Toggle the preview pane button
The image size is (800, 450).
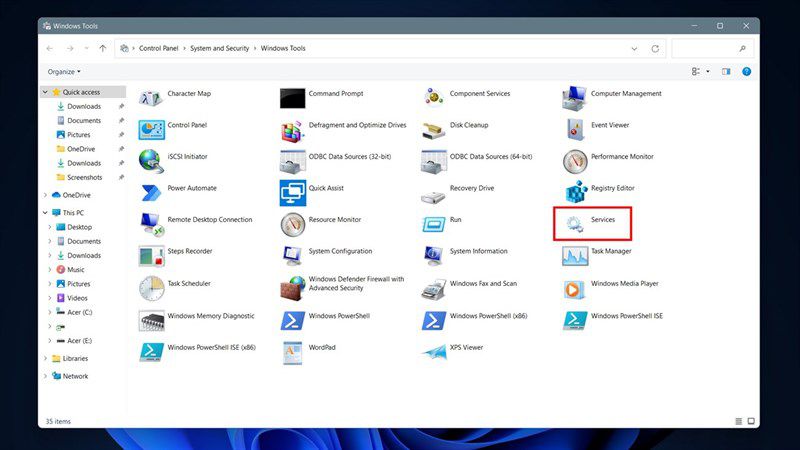pos(726,71)
